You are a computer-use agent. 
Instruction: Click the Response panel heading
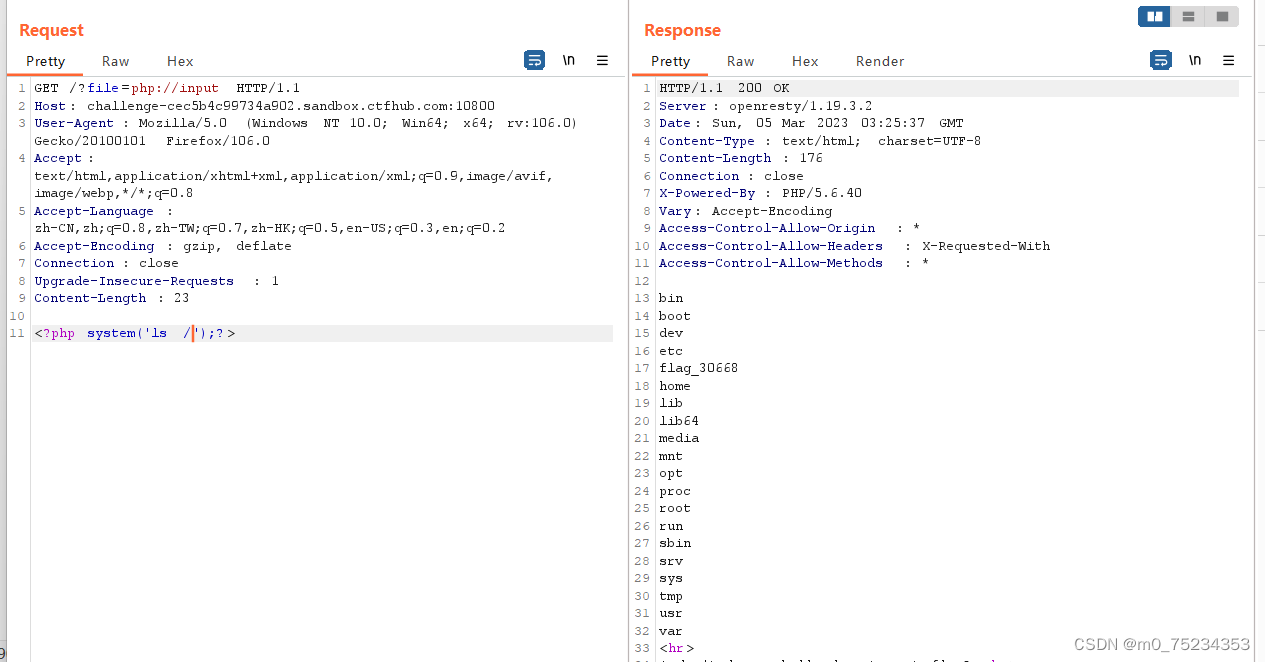682,30
